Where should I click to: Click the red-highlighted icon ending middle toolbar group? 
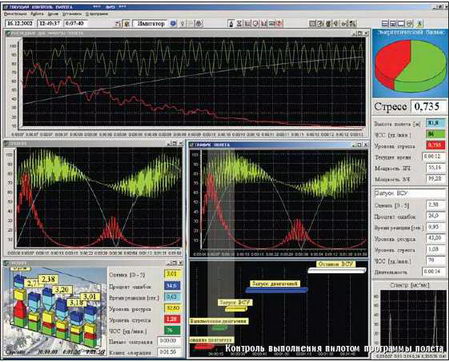pos(279,23)
